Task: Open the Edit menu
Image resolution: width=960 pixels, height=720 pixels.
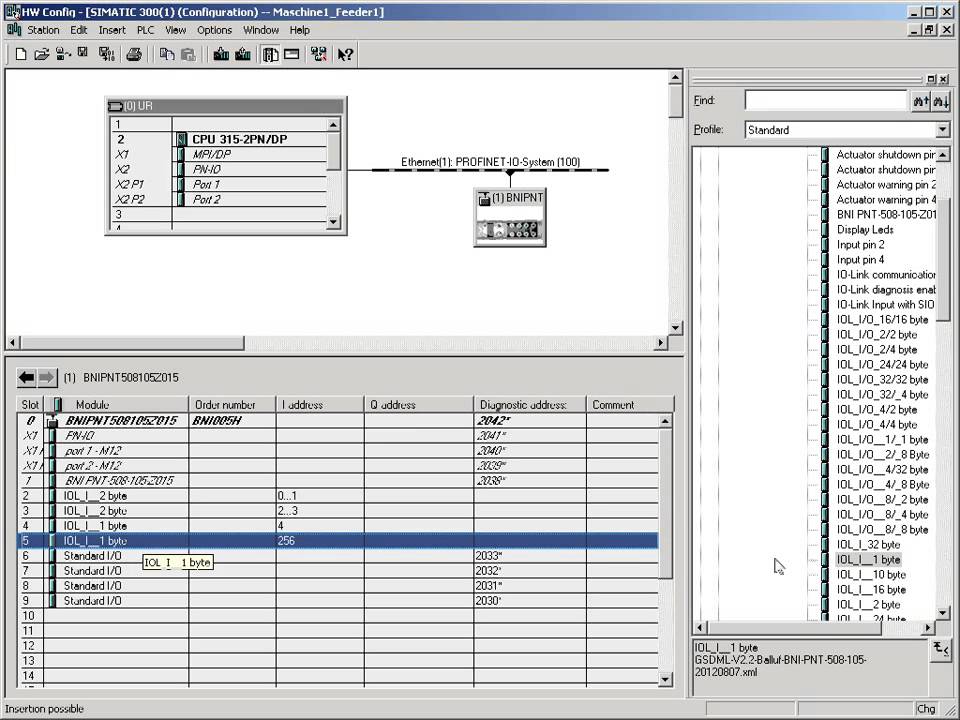Action: [78, 30]
